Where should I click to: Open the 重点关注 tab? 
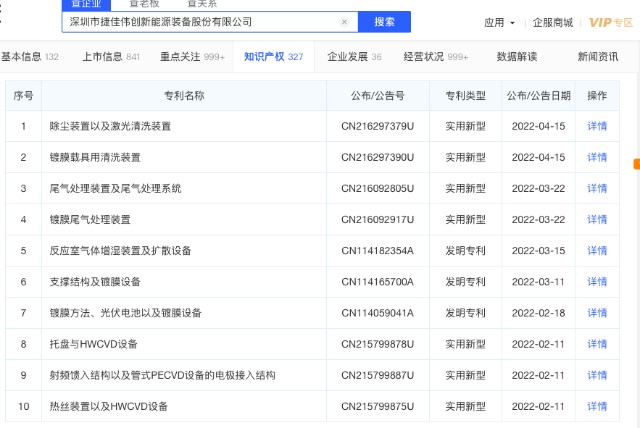pos(192,57)
